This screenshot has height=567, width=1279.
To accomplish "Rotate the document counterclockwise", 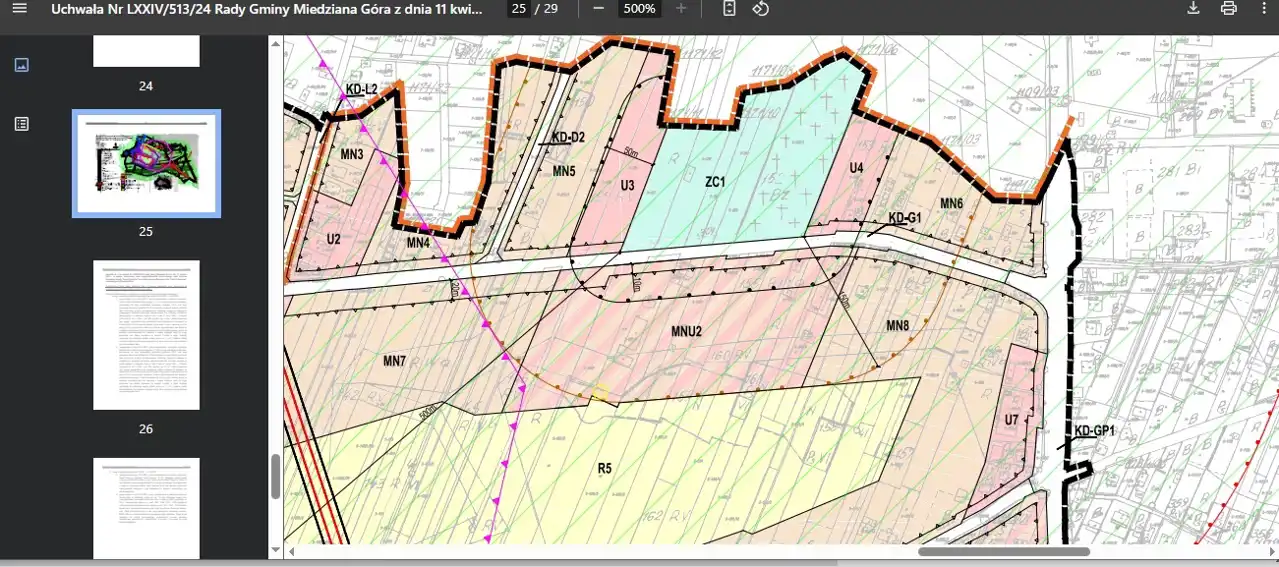I will (760, 8).
